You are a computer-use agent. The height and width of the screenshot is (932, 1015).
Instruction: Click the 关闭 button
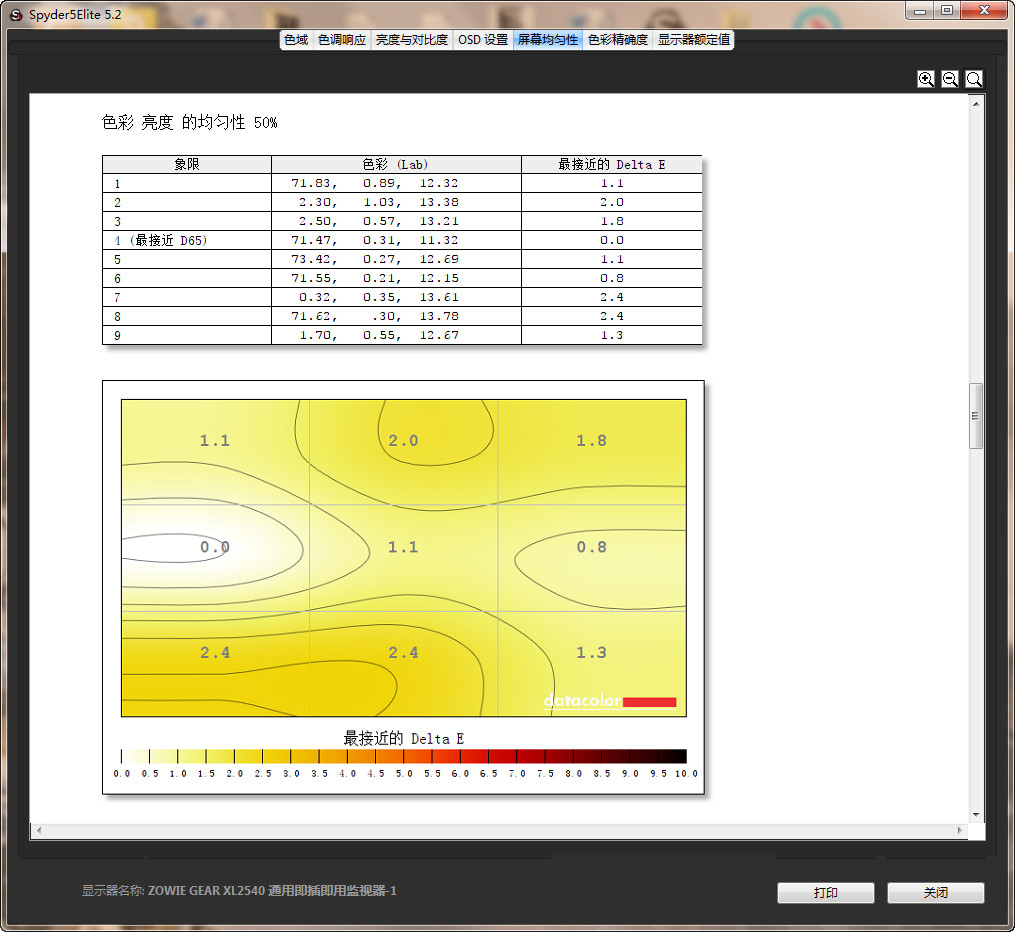pyautogui.click(x=935, y=893)
